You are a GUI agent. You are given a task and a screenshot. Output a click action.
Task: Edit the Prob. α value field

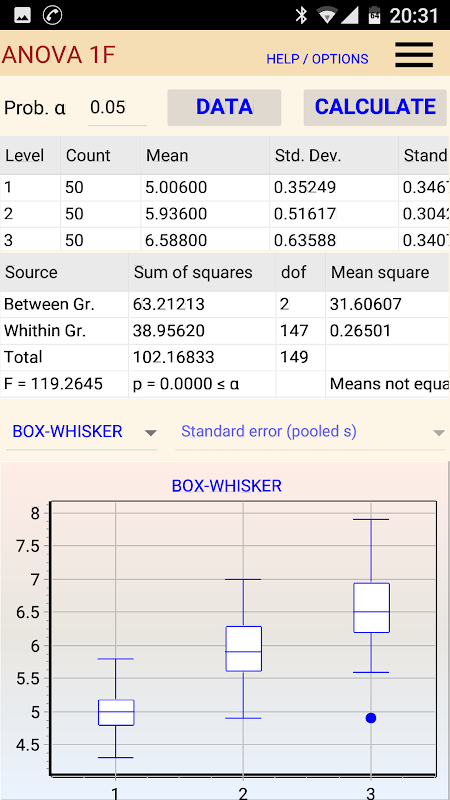click(117, 108)
